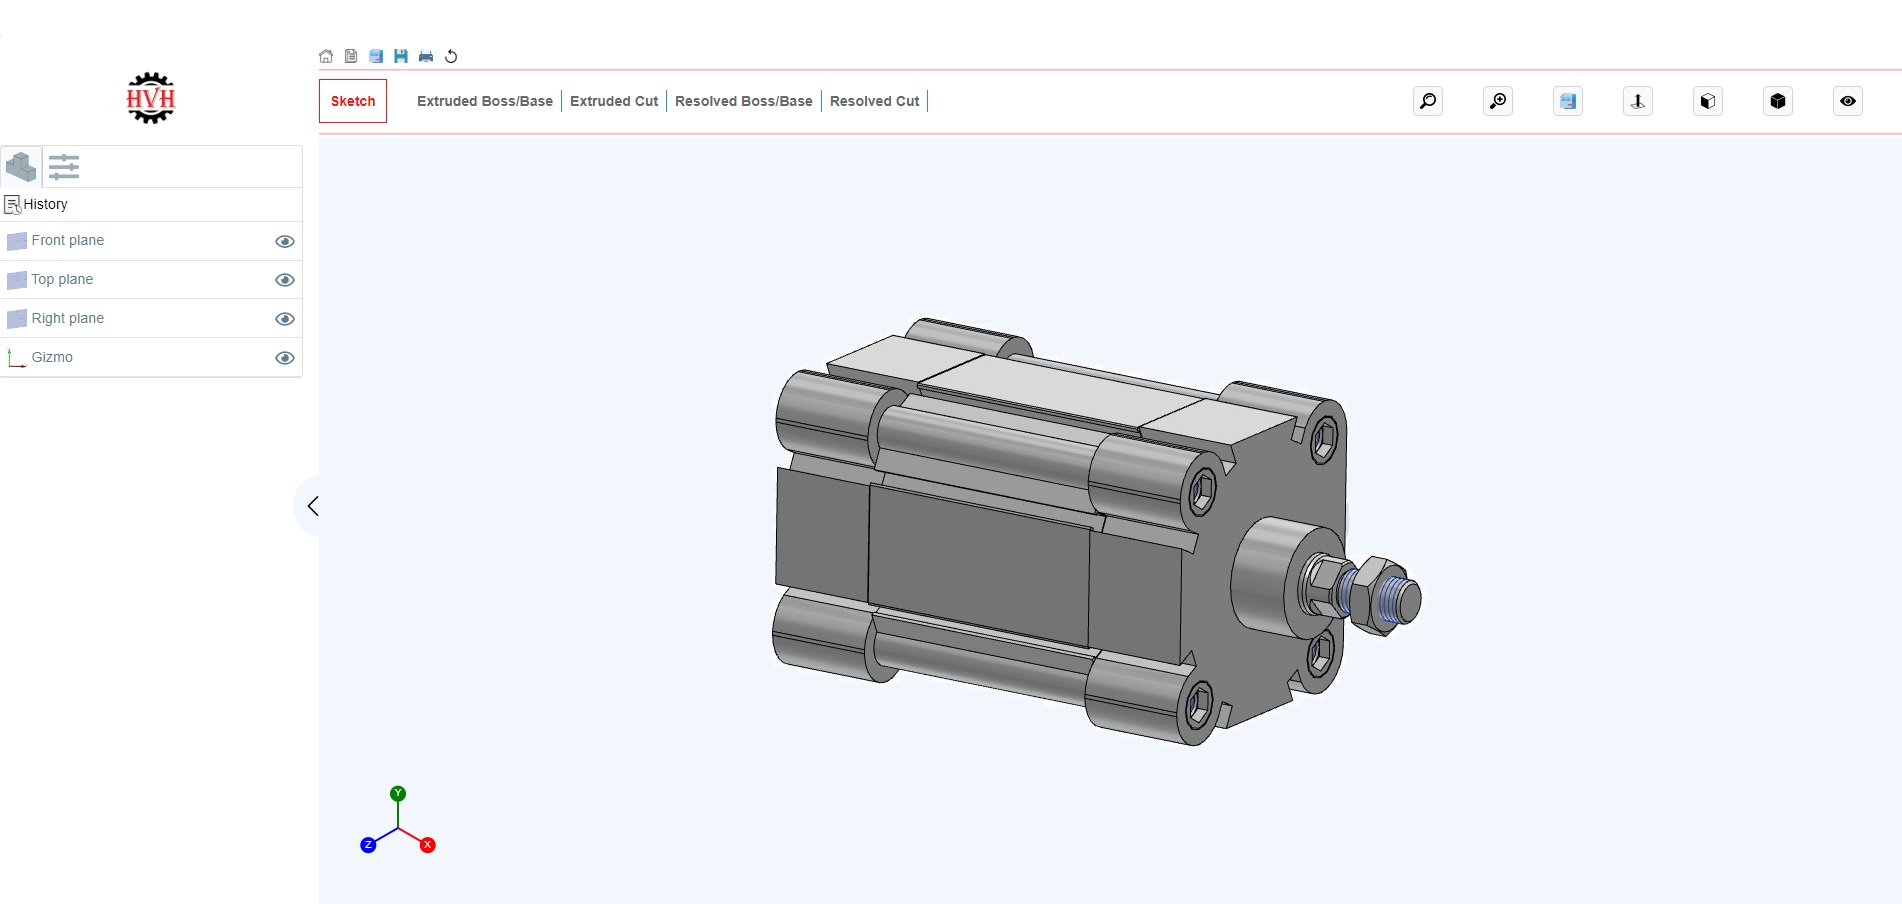Select Right plane in the history tree
The image size is (1902, 904).
pos(68,318)
